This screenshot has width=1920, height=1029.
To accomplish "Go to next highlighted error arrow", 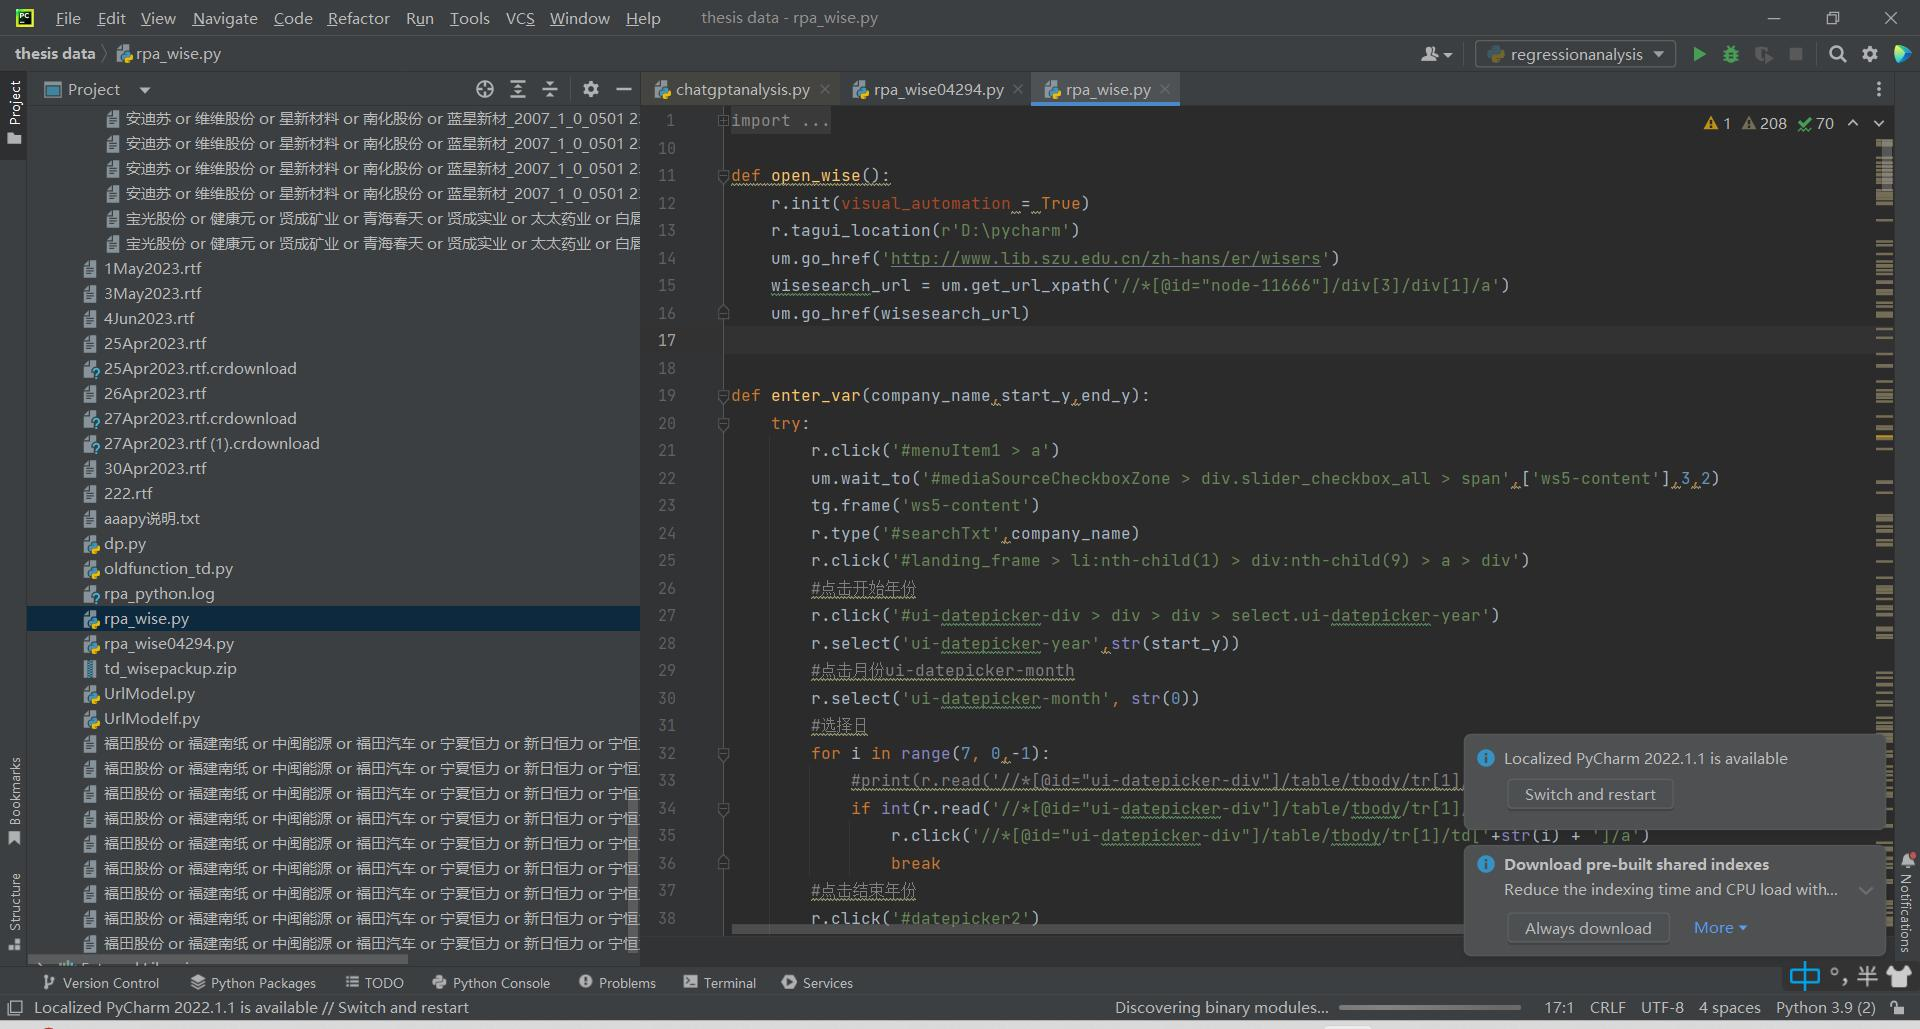I will [1879, 123].
